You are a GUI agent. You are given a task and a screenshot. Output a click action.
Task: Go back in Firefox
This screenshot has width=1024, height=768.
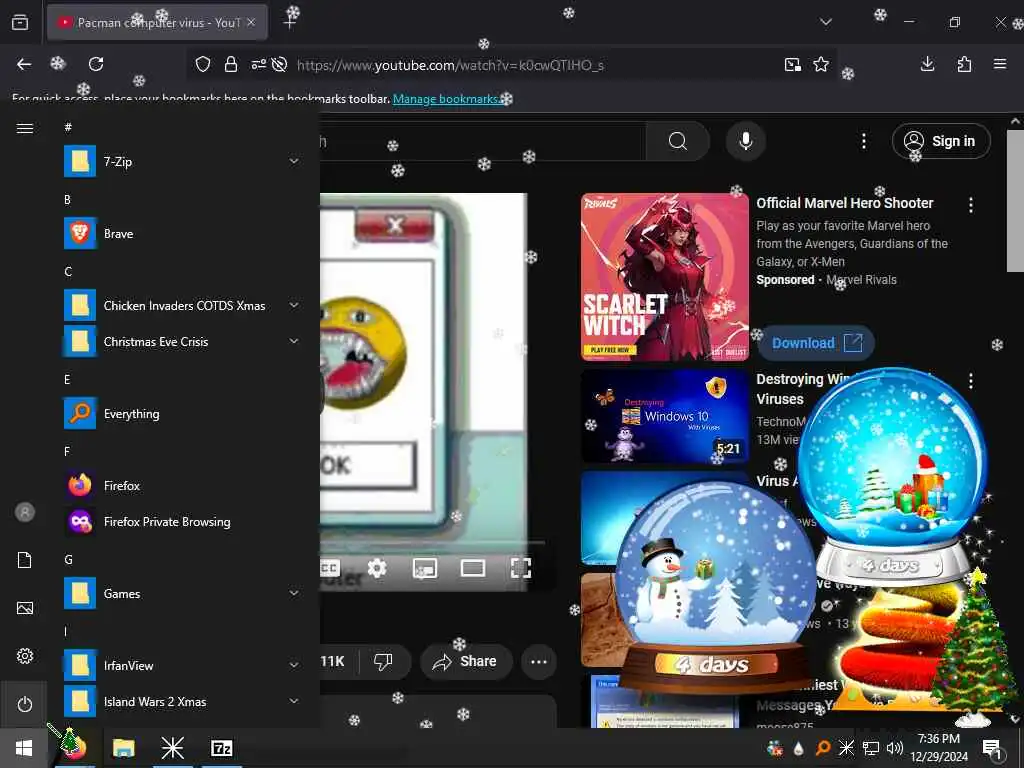24,64
